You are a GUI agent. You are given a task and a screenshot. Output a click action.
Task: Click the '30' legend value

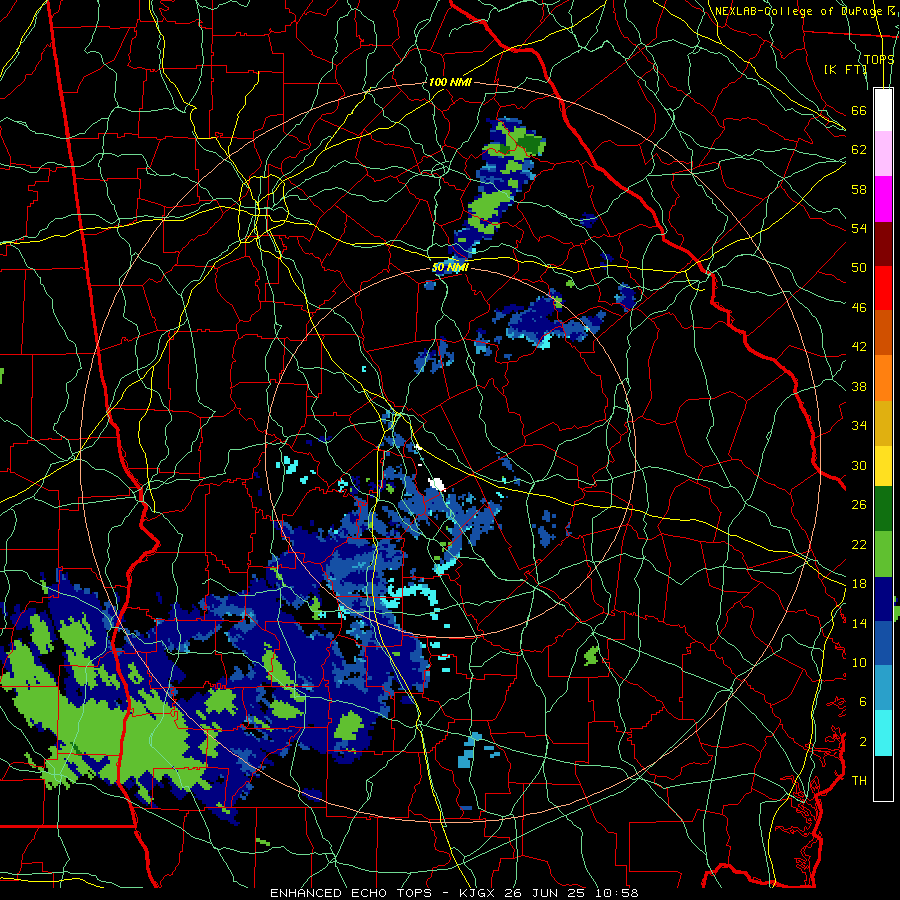[859, 465]
